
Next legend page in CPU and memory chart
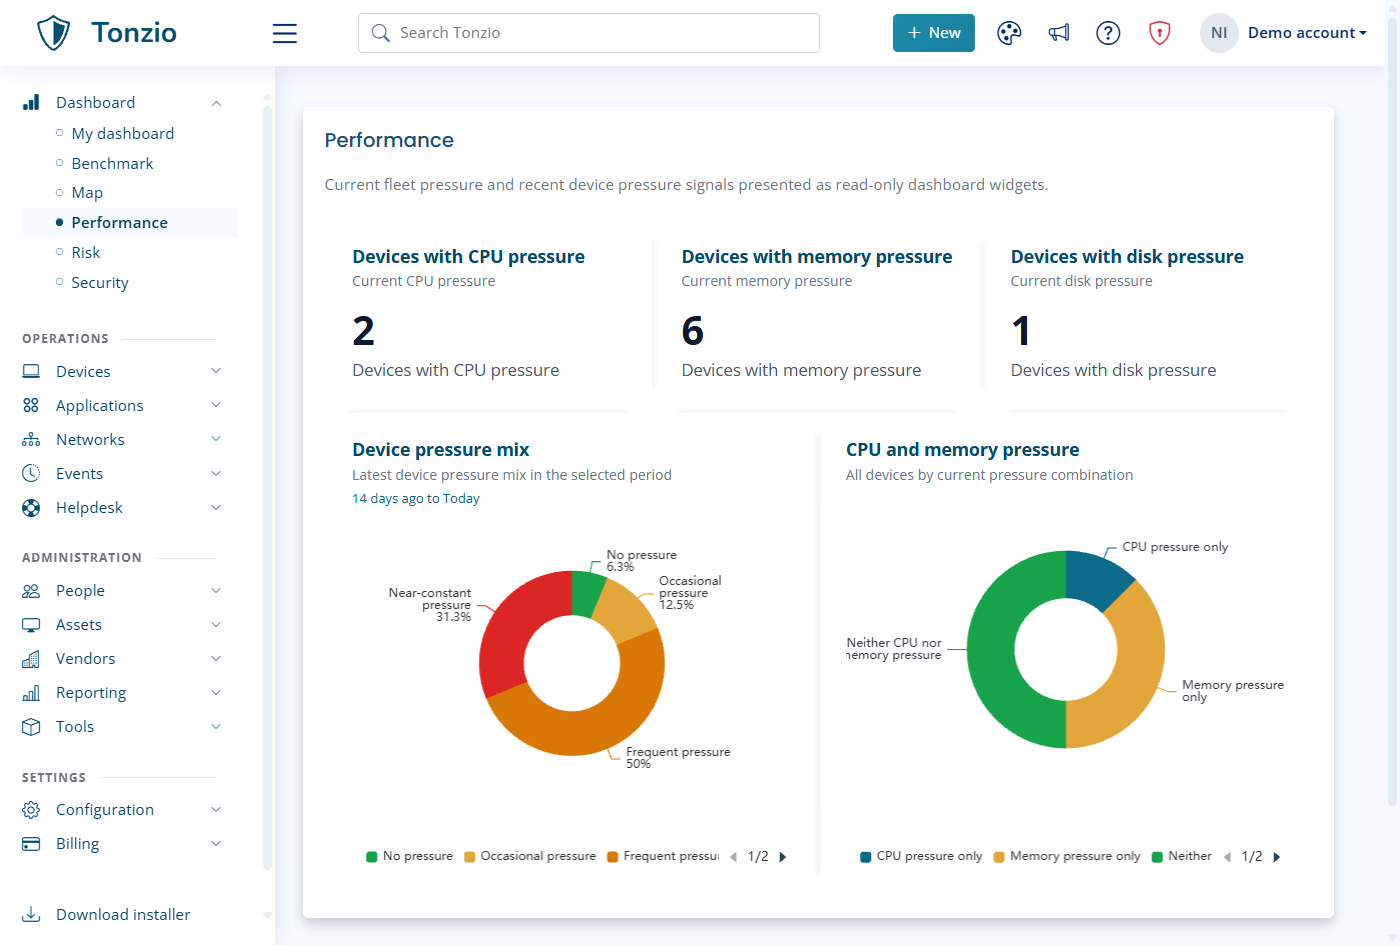pos(1277,857)
